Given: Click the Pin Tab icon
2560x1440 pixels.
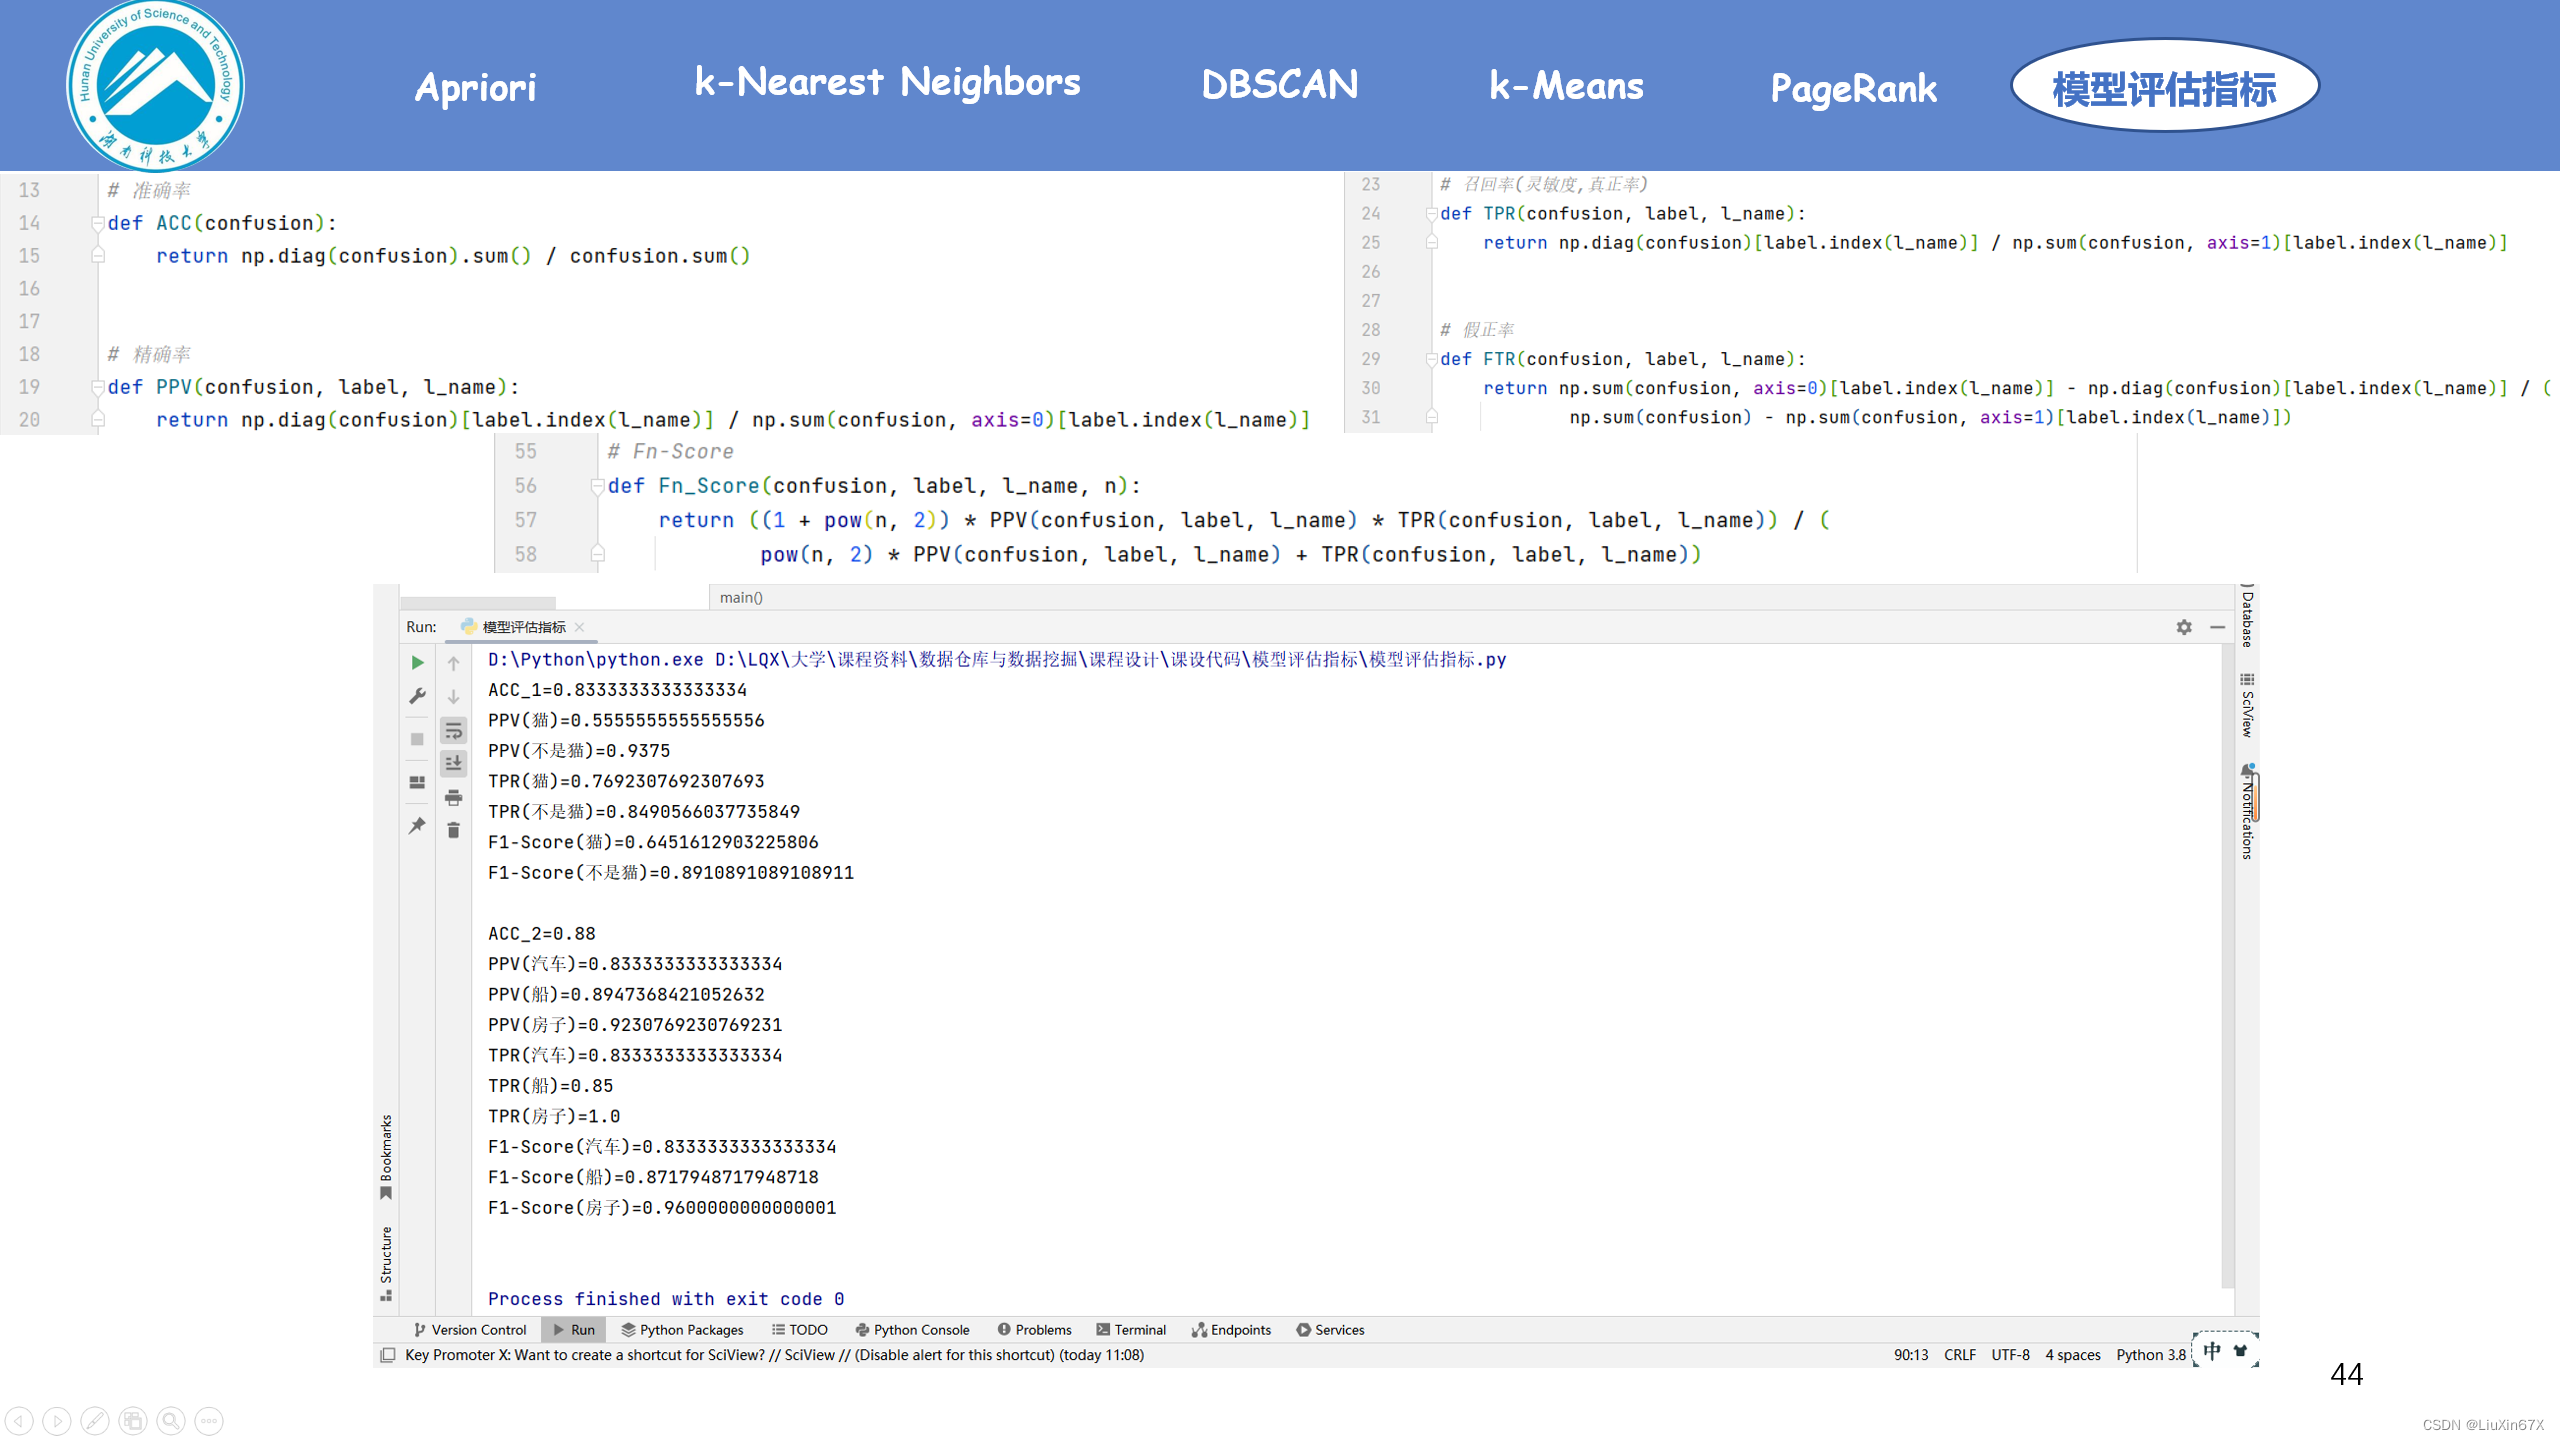Looking at the screenshot, I should pyautogui.click(x=417, y=826).
